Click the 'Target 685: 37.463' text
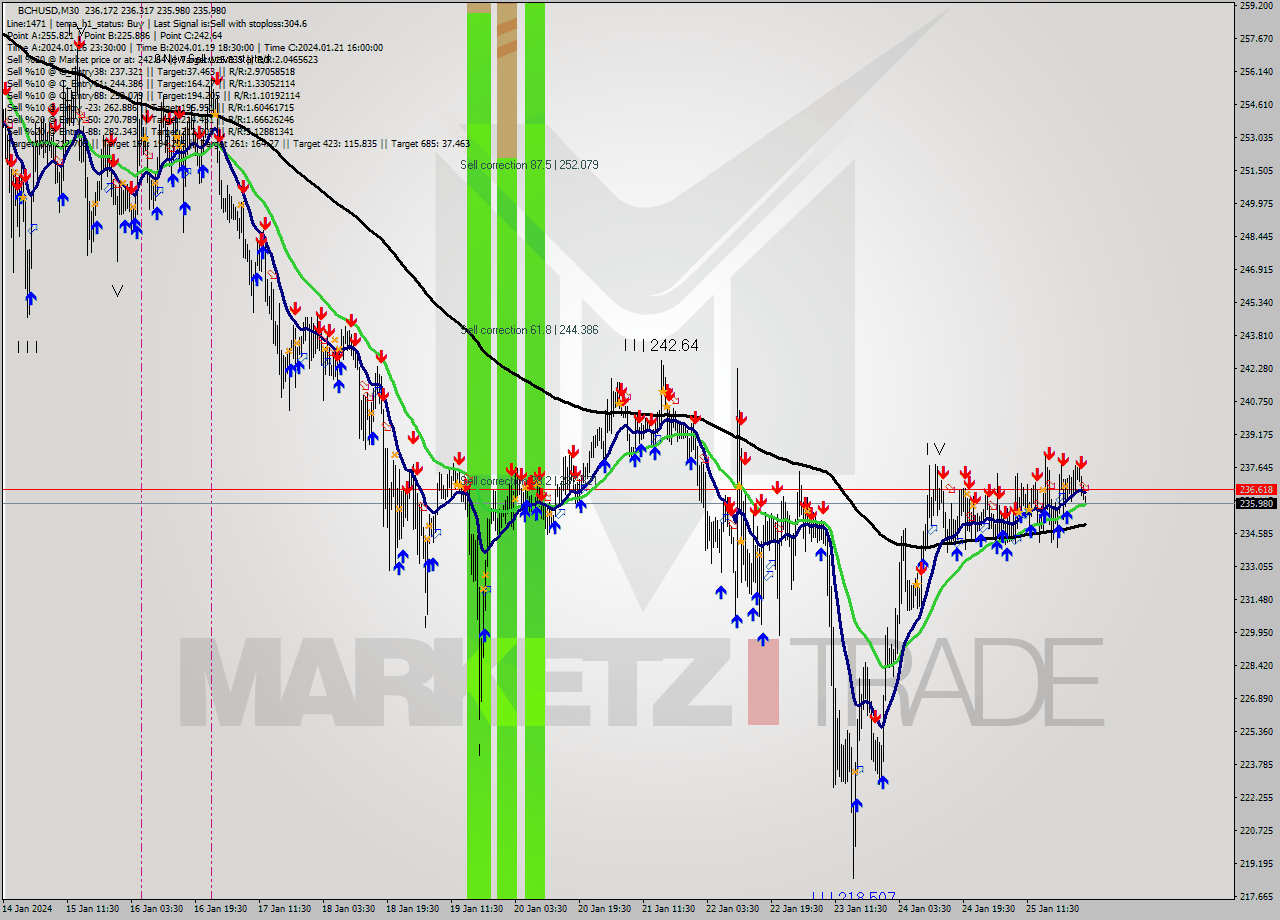1280x920 pixels. click(x=430, y=143)
